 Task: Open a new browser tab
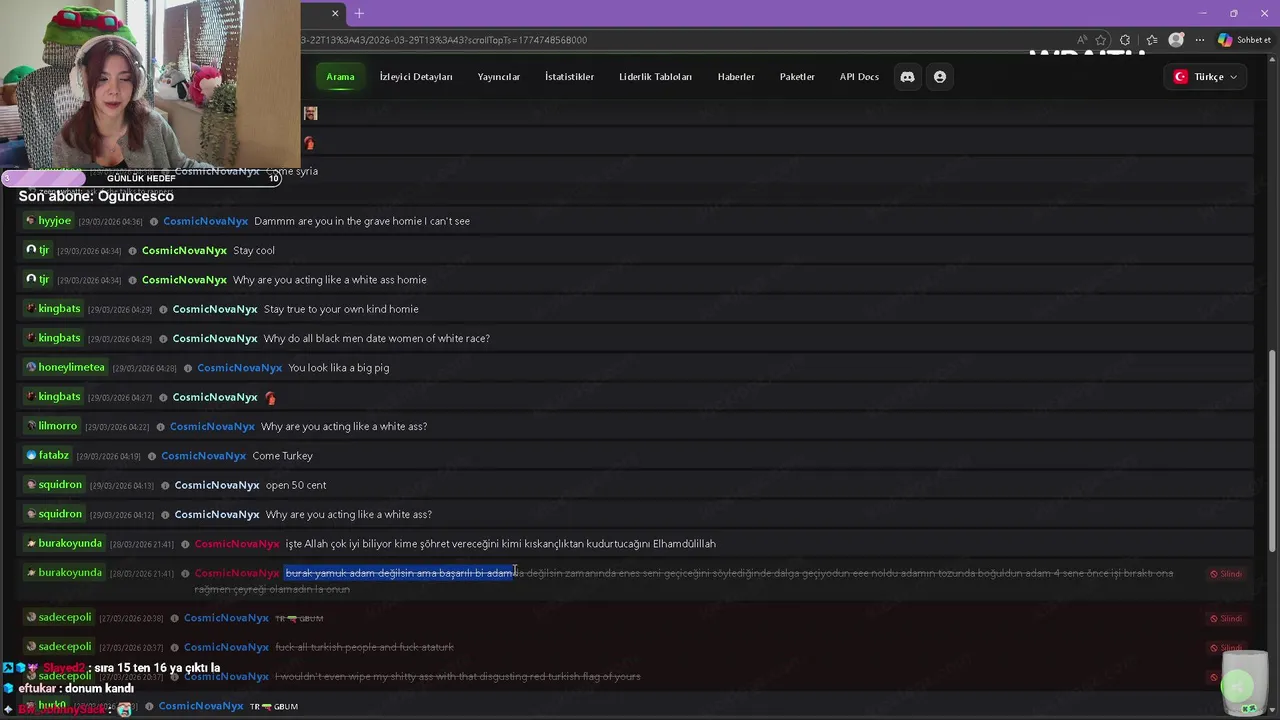point(359,13)
